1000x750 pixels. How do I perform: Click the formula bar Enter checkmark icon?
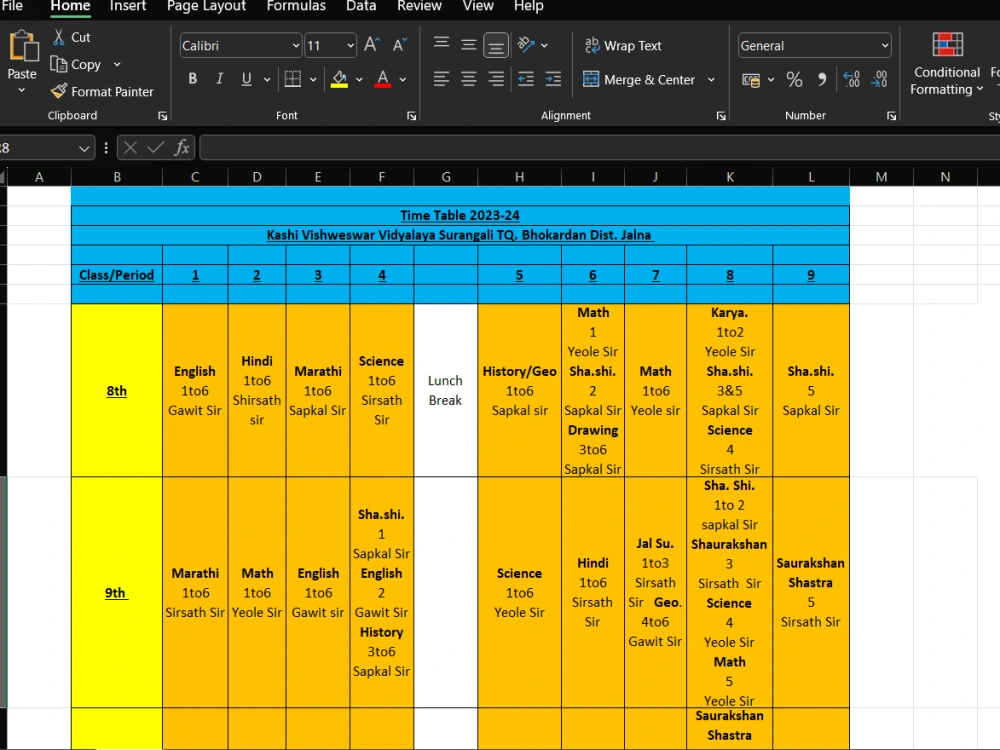coord(156,148)
